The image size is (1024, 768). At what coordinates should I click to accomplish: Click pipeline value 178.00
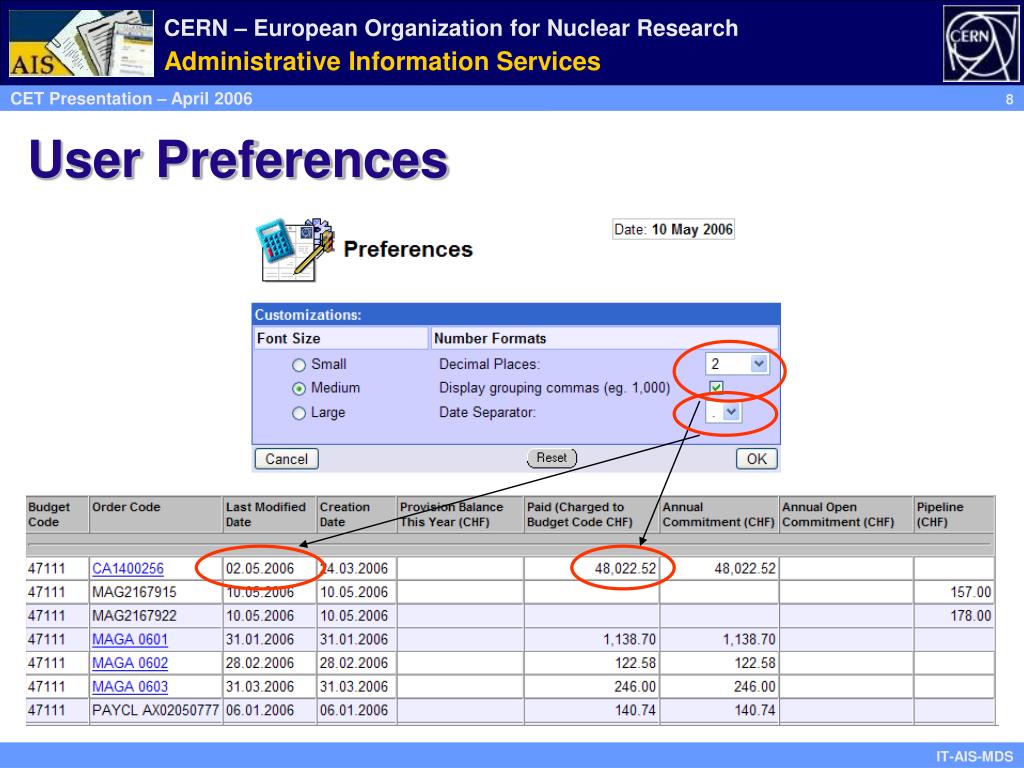tap(970, 616)
